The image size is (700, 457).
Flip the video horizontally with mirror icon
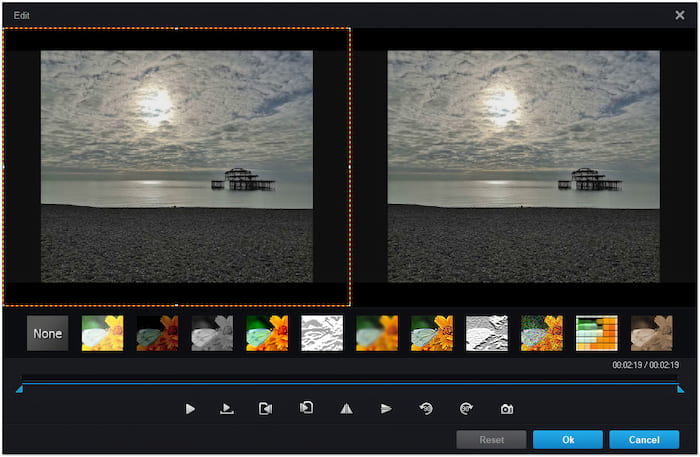point(347,409)
